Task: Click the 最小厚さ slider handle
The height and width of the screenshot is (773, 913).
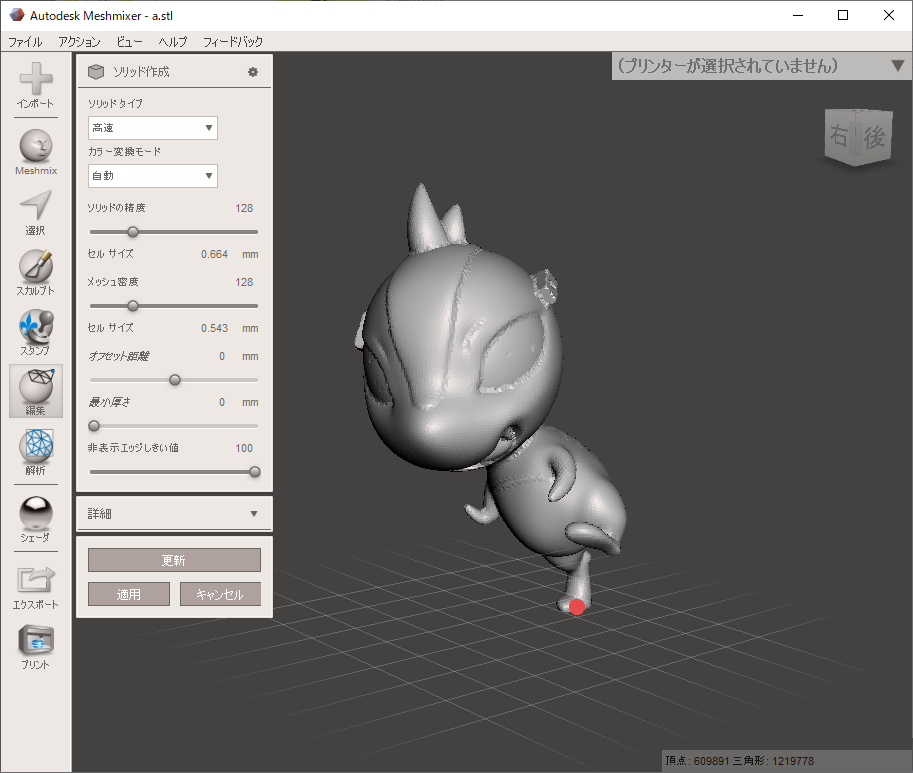Action: click(94, 426)
